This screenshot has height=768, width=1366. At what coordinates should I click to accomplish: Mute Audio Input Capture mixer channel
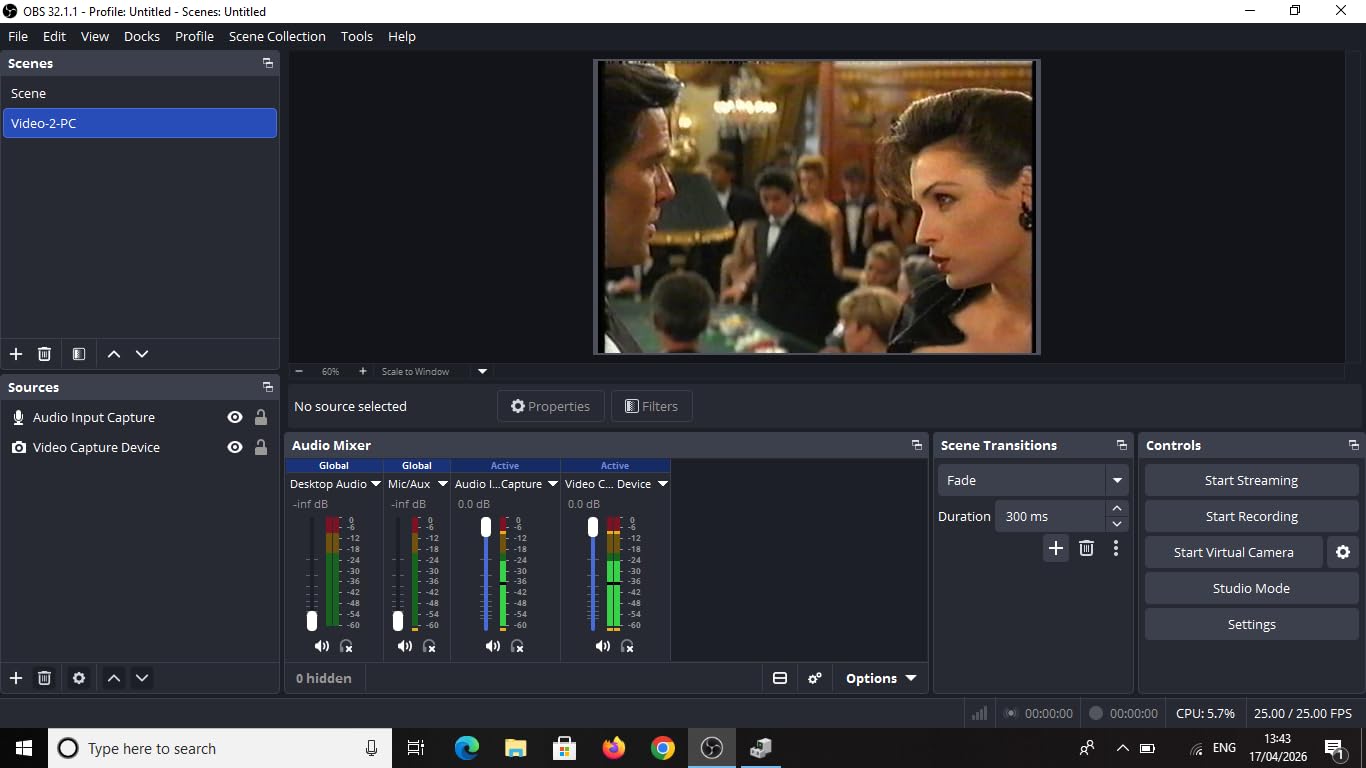[x=492, y=646]
